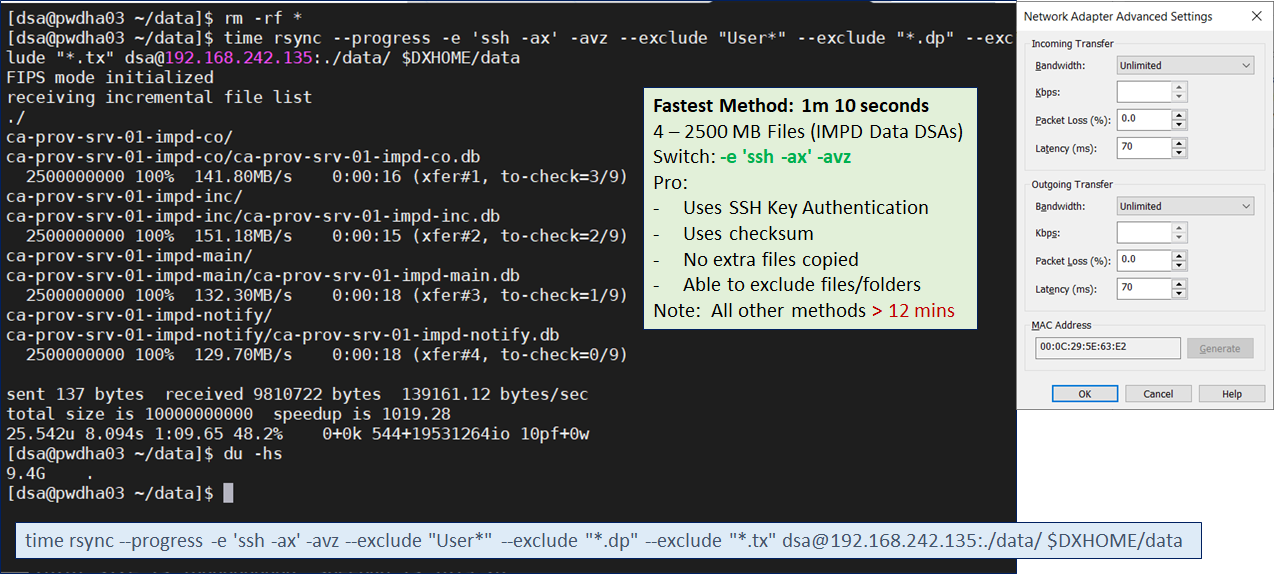Open Help for adapter settings
This screenshot has height=574, width=1274.
(1231, 394)
